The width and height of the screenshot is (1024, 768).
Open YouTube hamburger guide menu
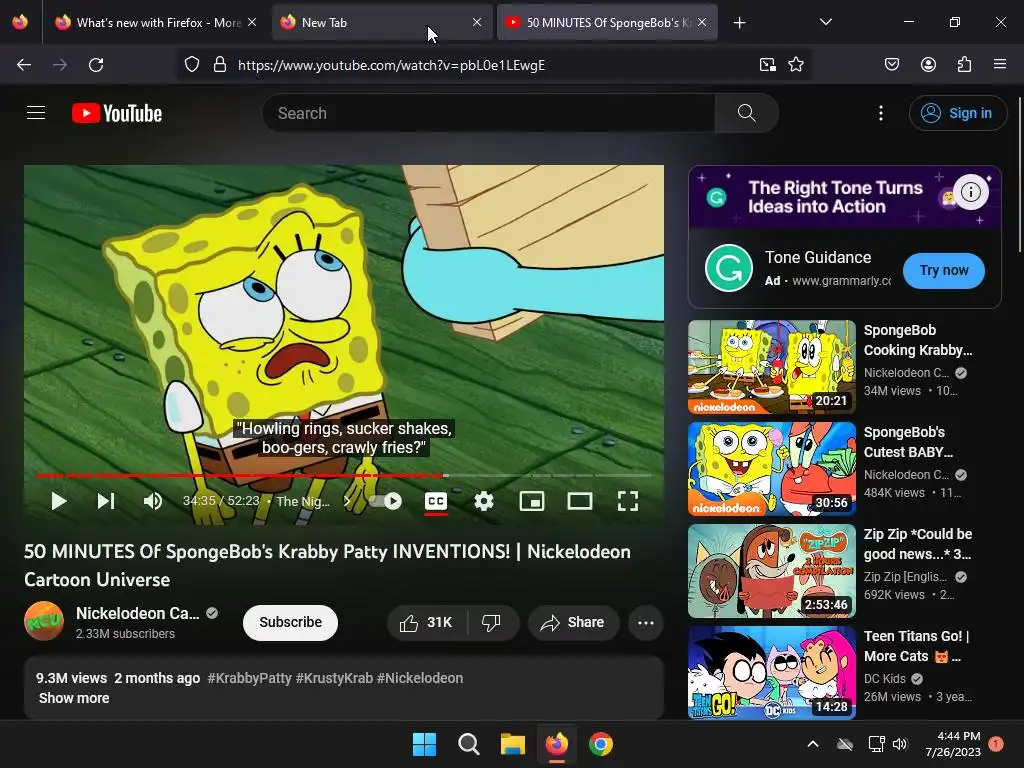(x=36, y=113)
